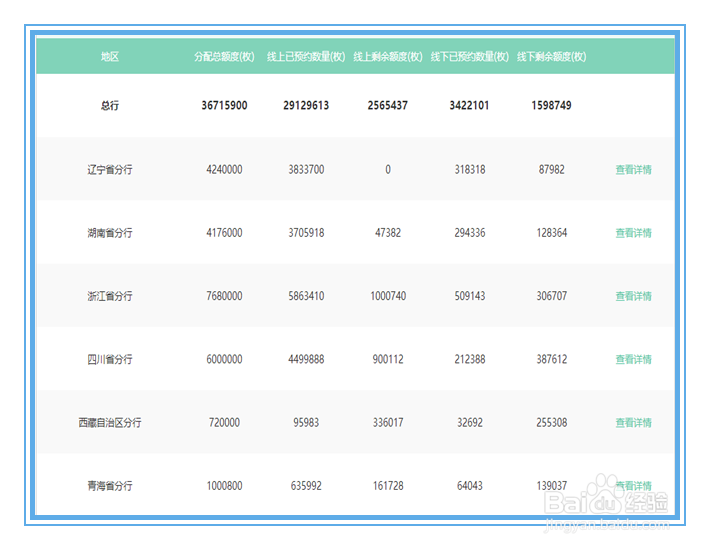The image size is (710, 550).
Task: Select the 浙江省分行 row name
Action: point(110,297)
